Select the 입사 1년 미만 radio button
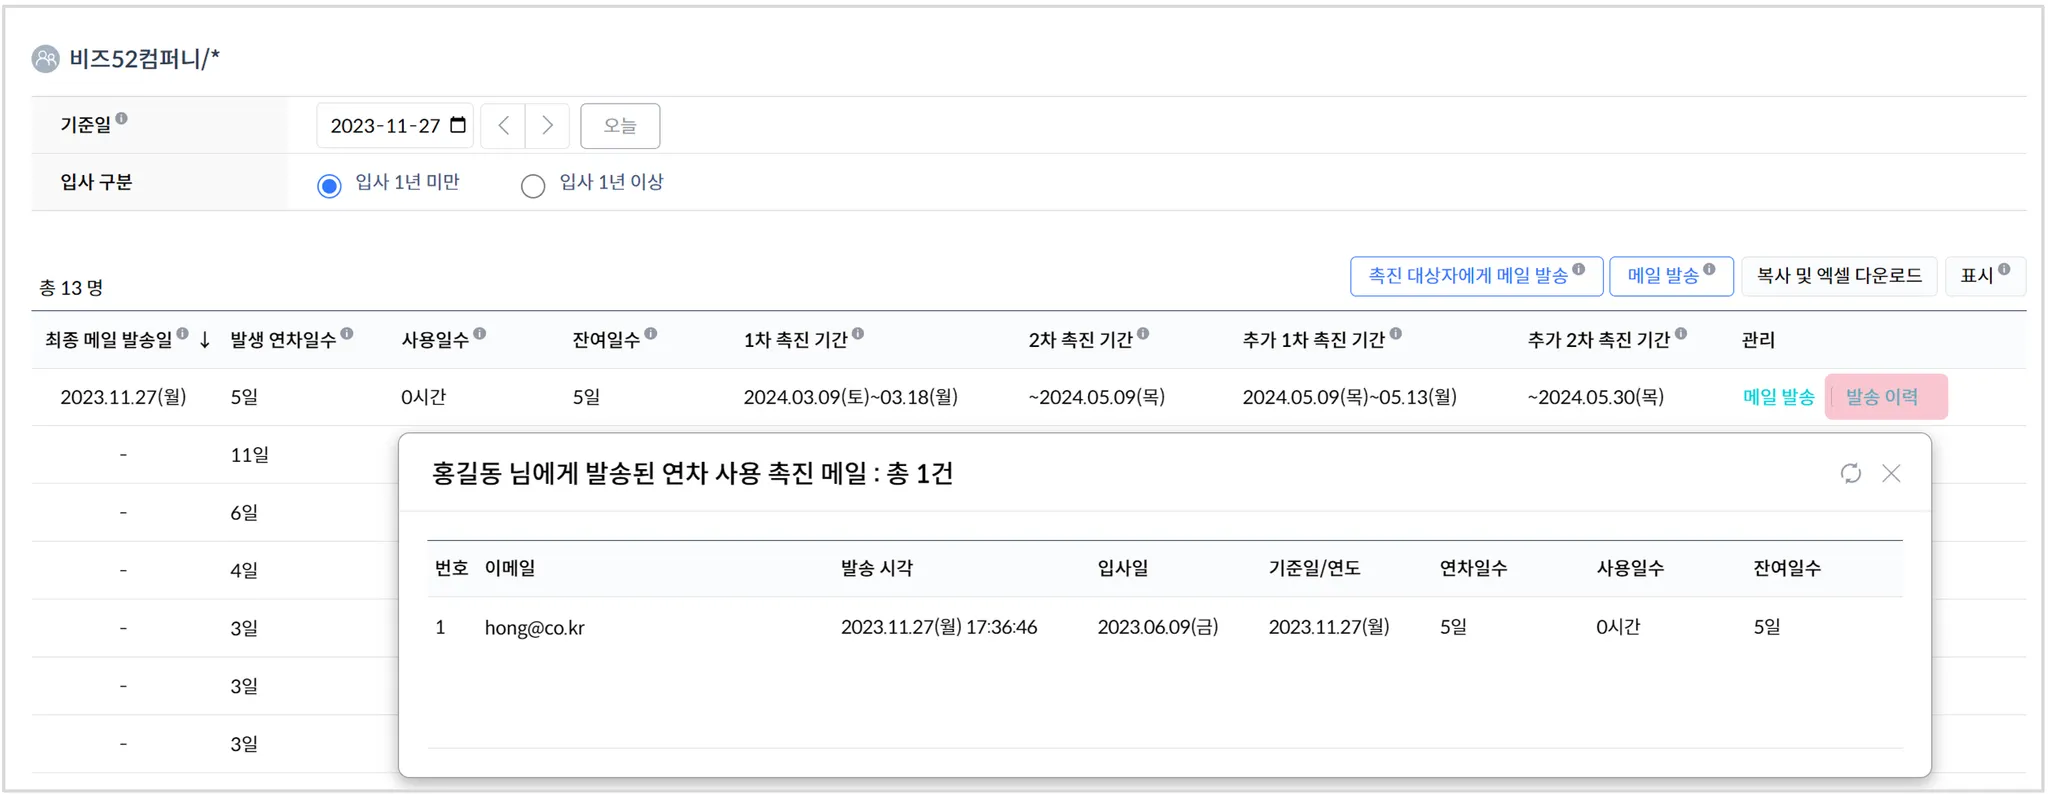Viewport: 2048px width, 794px height. pyautogui.click(x=329, y=186)
